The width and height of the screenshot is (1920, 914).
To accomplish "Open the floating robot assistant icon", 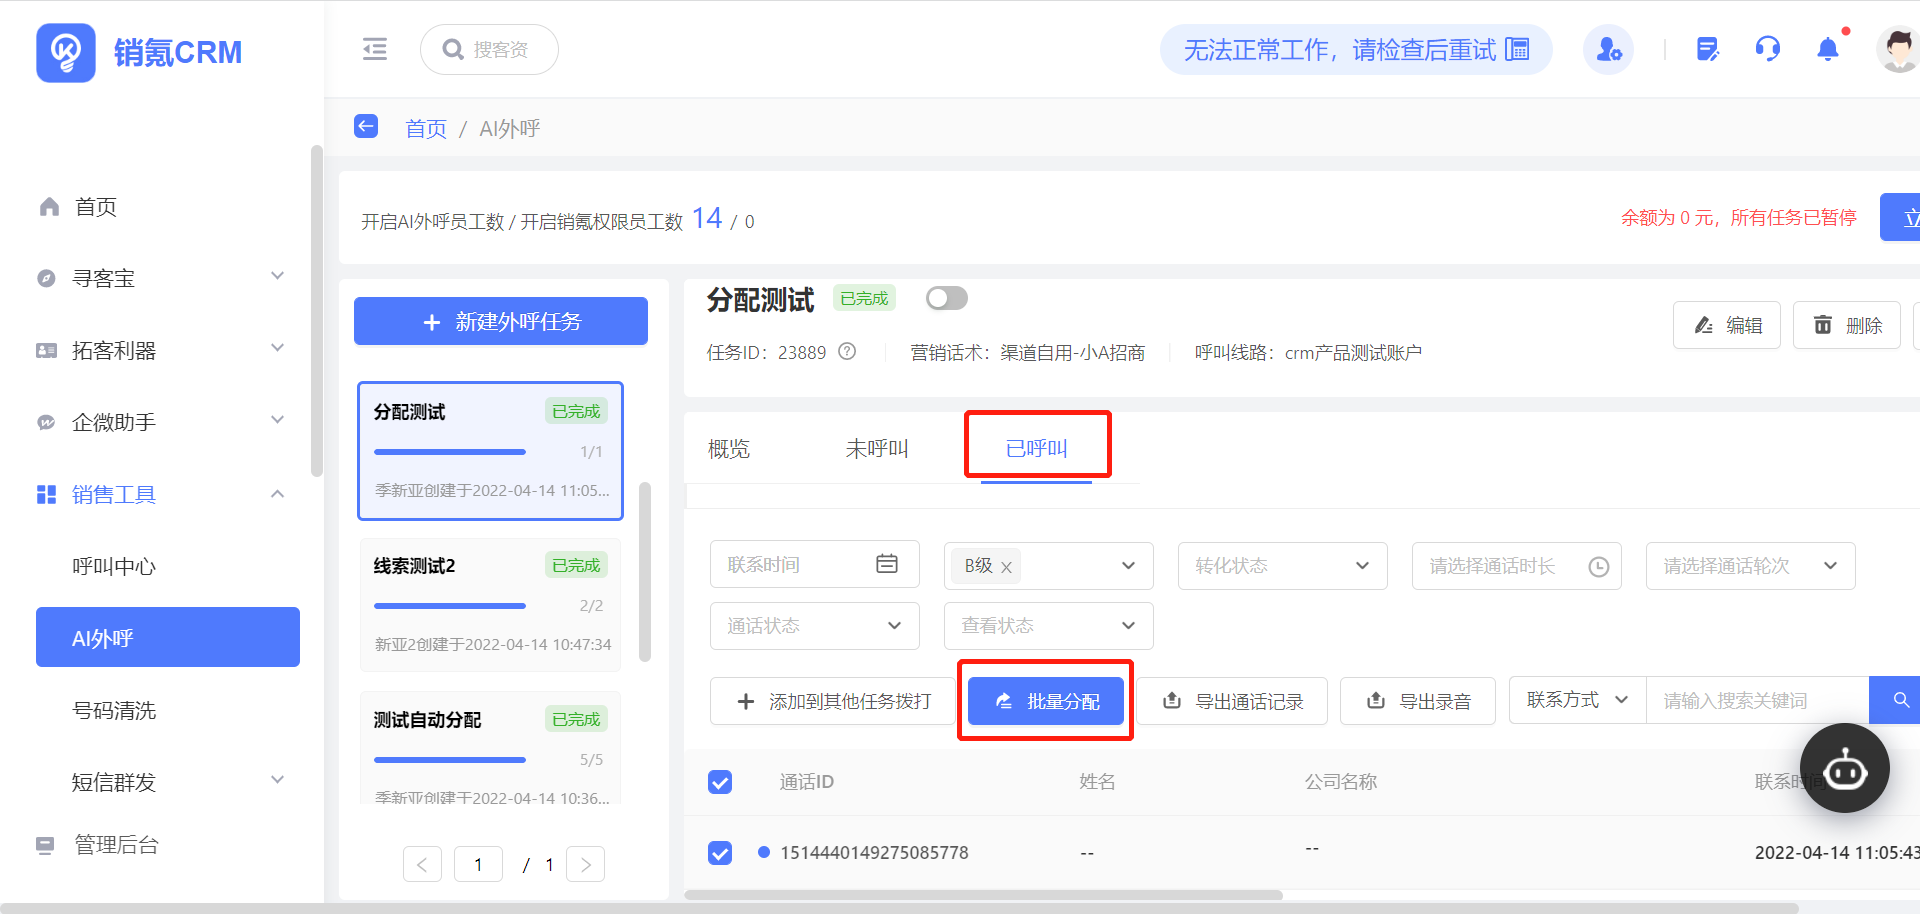I will pyautogui.click(x=1844, y=769).
